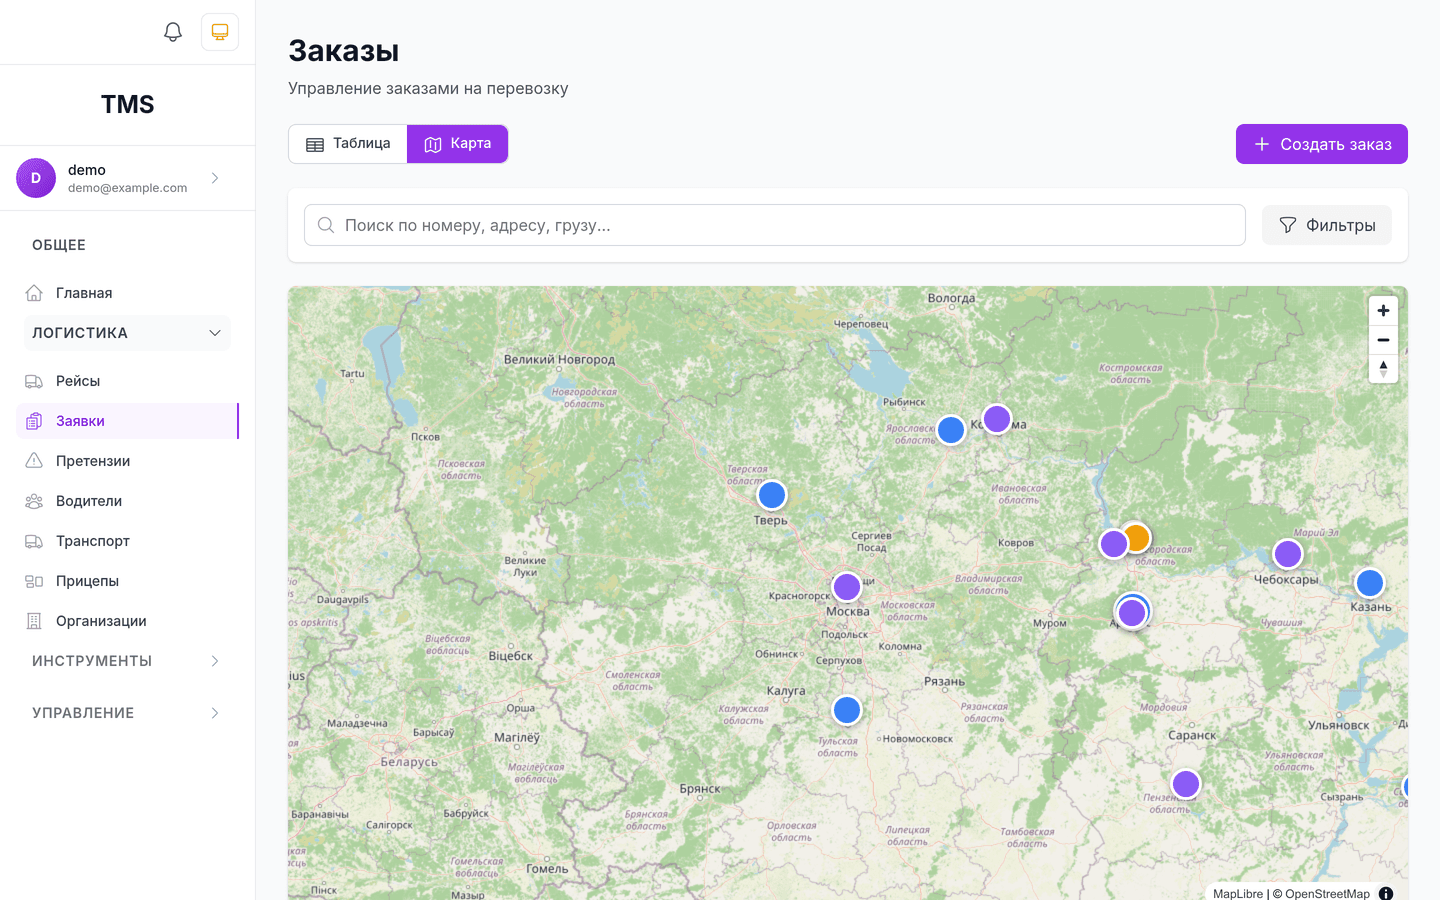Expand the УПРАВЛЕНИЕ section

pos(127,713)
